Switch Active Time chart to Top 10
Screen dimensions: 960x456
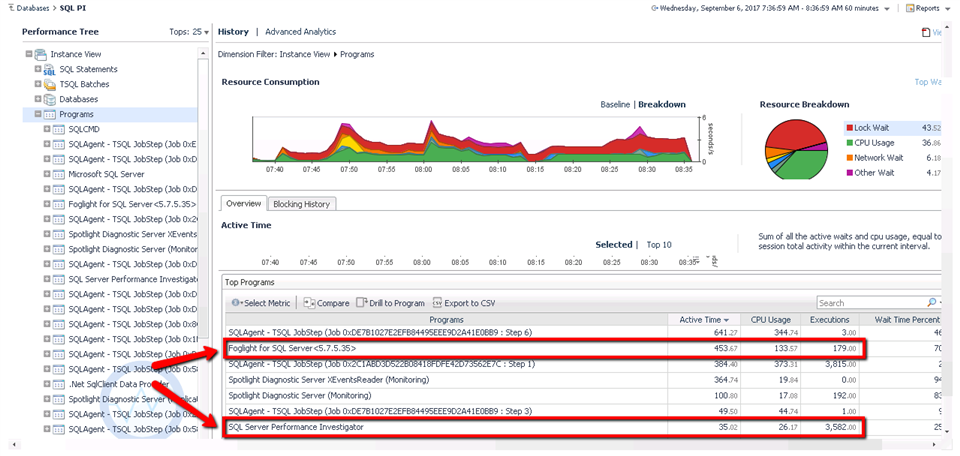pyautogui.click(x=659, y=245)
